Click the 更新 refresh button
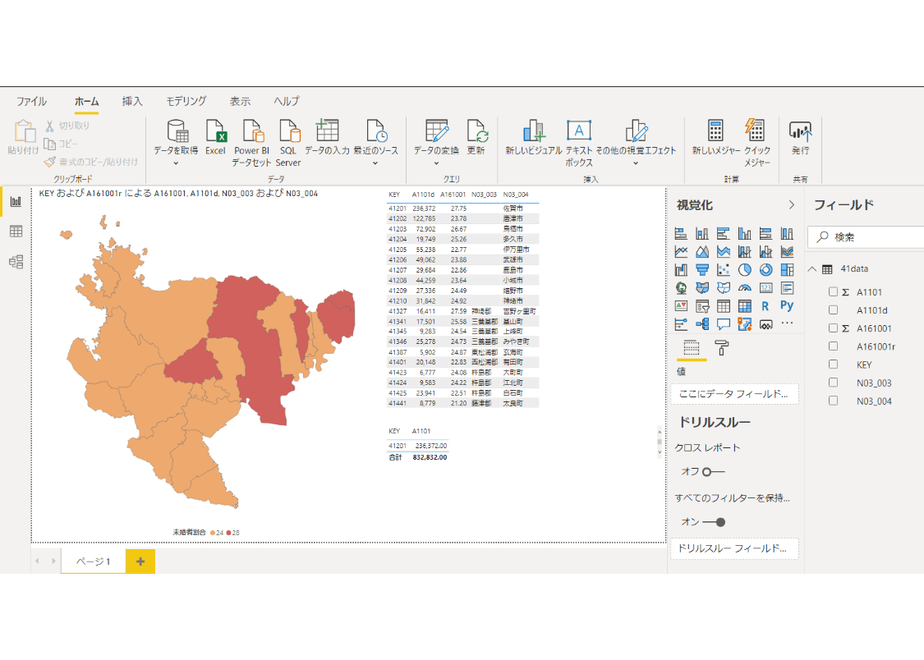This screenshot has width=924, height=660. click(476, 137)
